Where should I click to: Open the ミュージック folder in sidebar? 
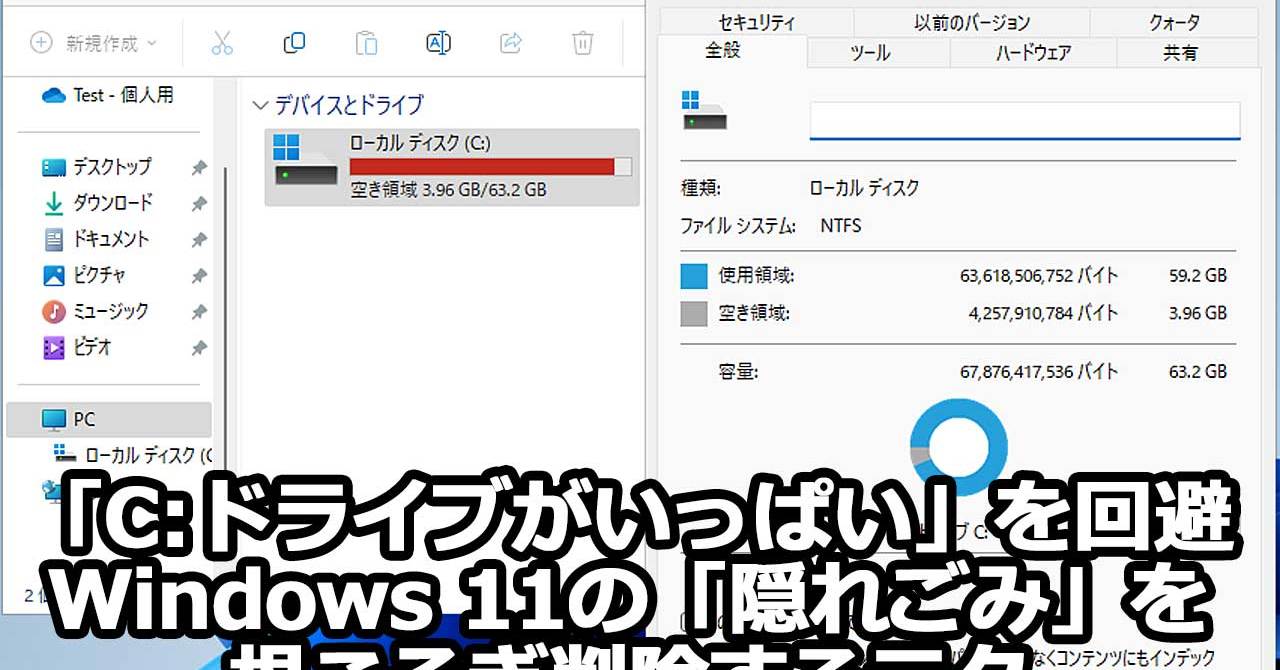(110, 311)
